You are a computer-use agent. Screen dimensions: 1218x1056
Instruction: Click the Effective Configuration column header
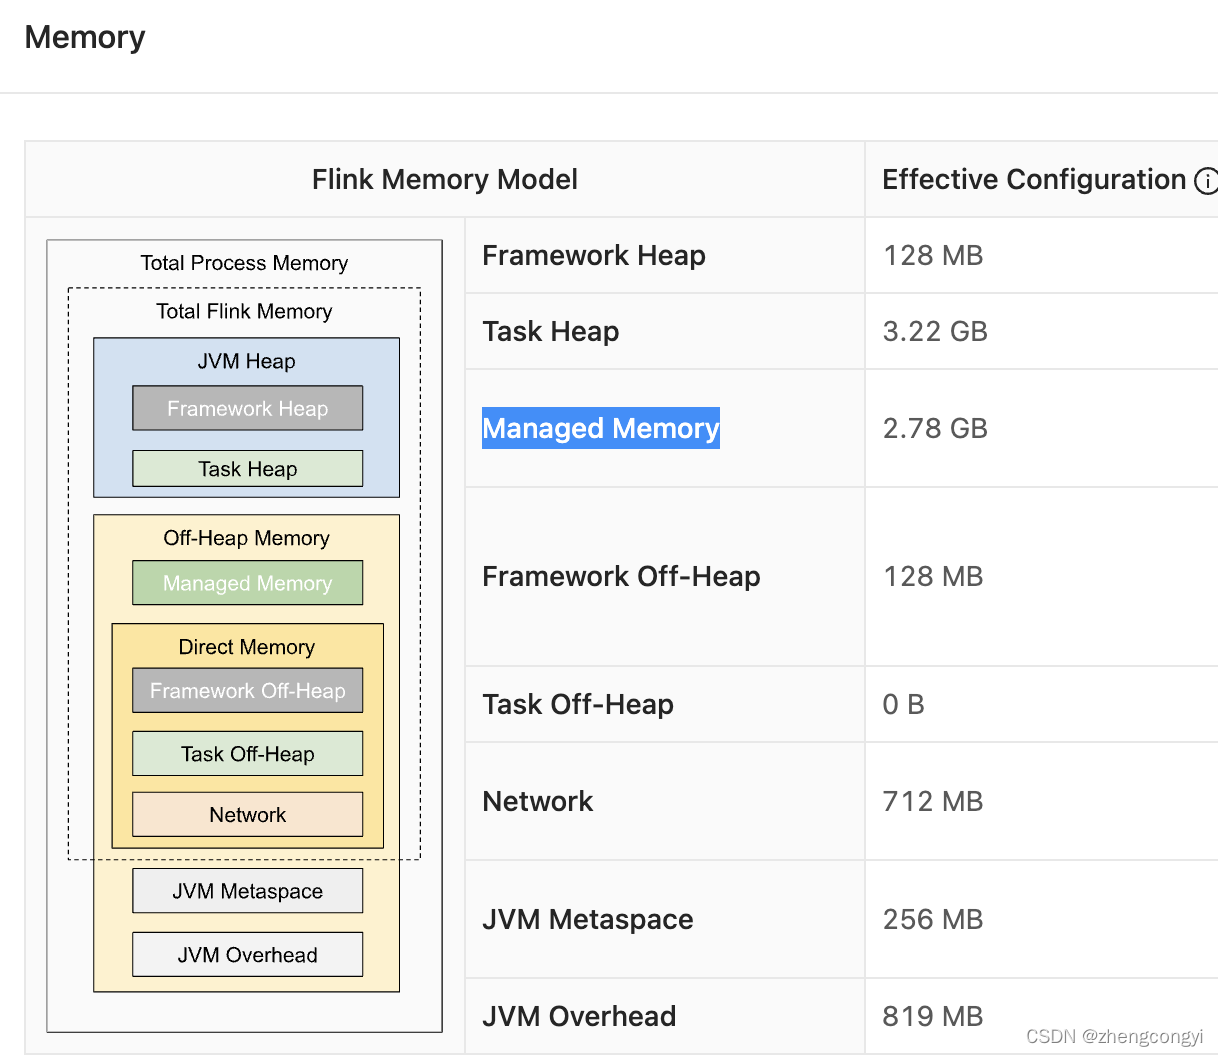pyautogui.click(x=1034, y=180)
